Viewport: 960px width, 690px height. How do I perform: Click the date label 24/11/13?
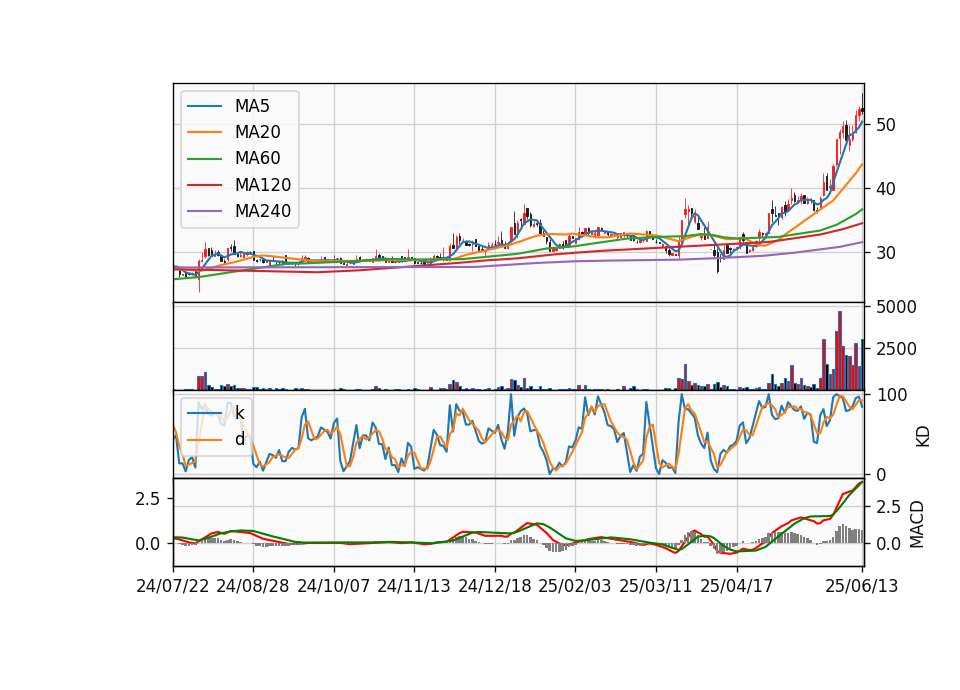[x=414, y=586]
